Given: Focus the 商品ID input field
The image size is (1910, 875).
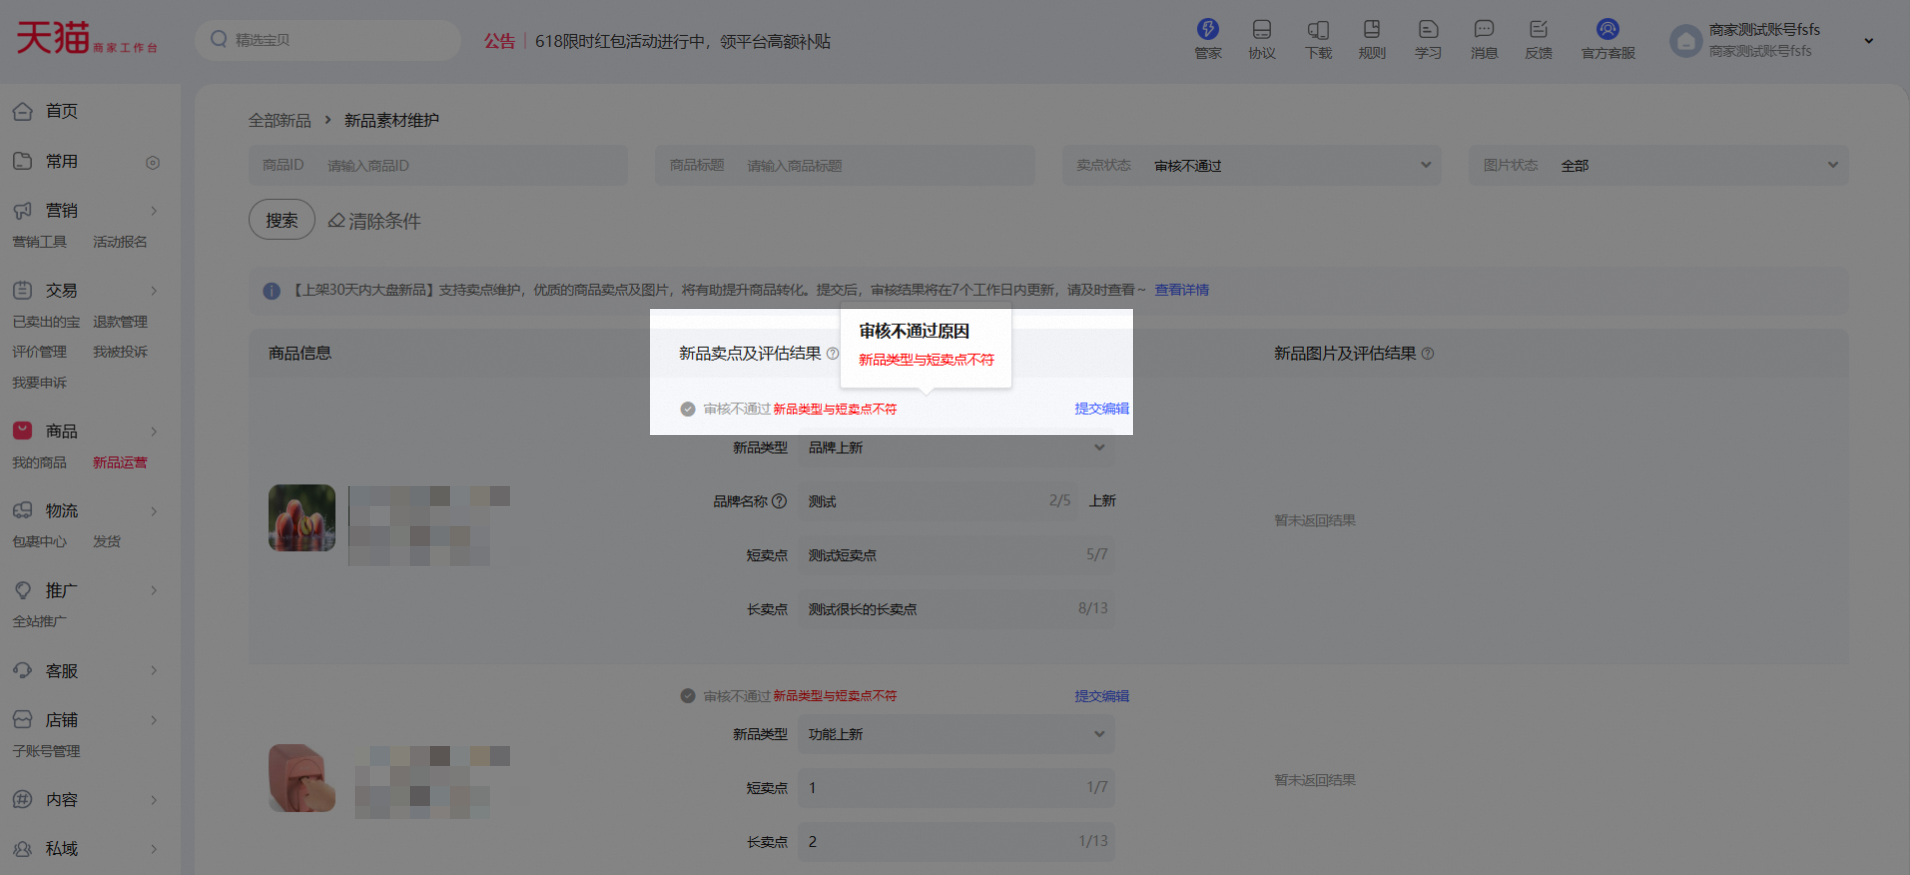Looking at the screenshot, I should click(438, 165).
